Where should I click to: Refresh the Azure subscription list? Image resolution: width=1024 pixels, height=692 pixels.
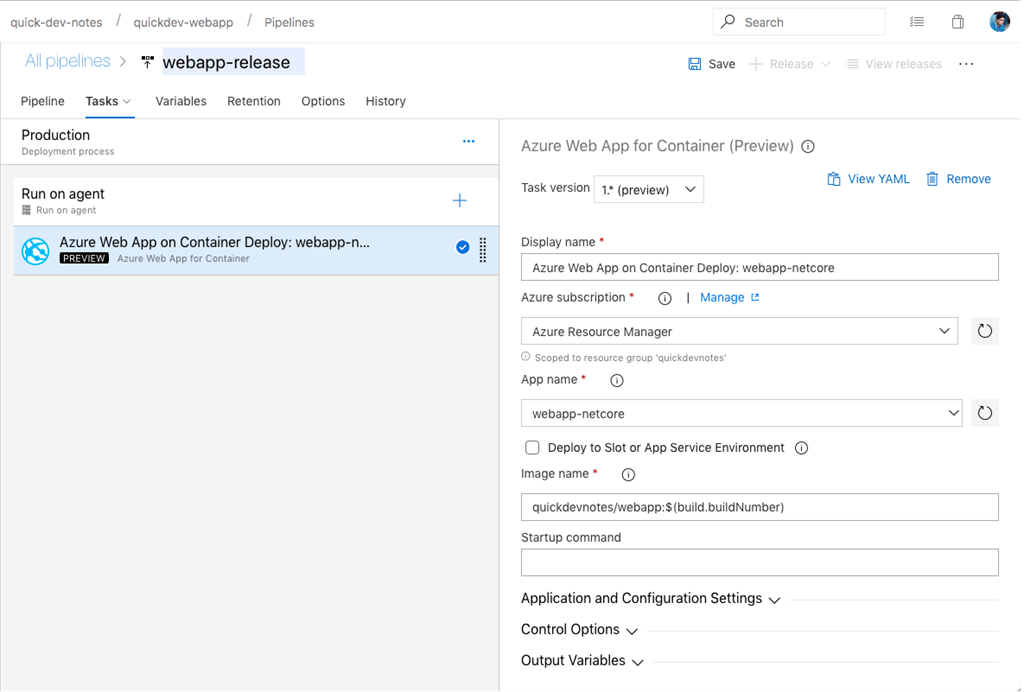[984, 330]
